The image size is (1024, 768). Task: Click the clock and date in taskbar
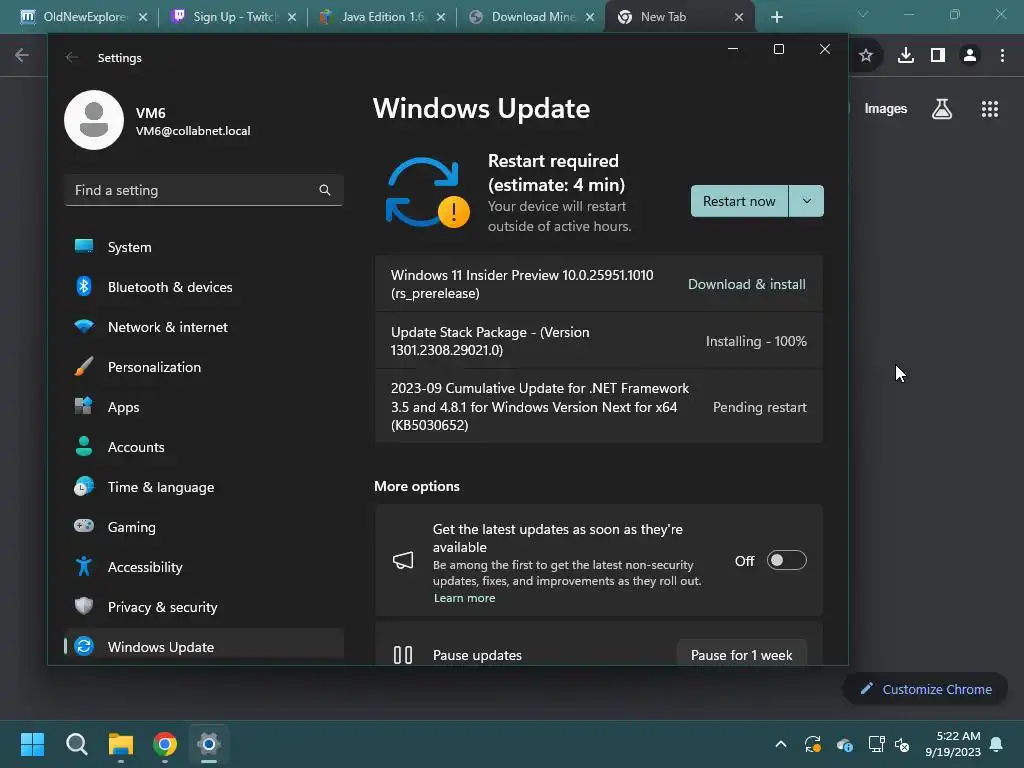tap(953, 744)
